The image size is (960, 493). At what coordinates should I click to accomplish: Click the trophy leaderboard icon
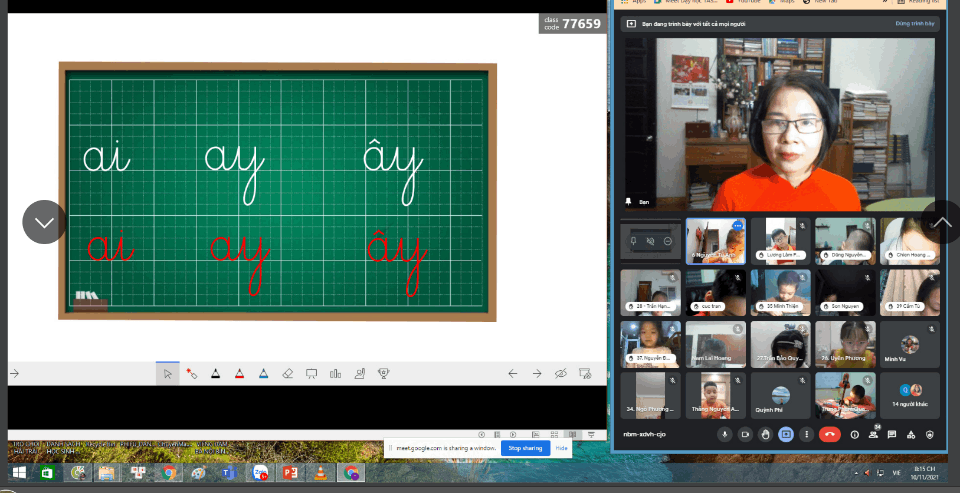click(x=383, y=374)
